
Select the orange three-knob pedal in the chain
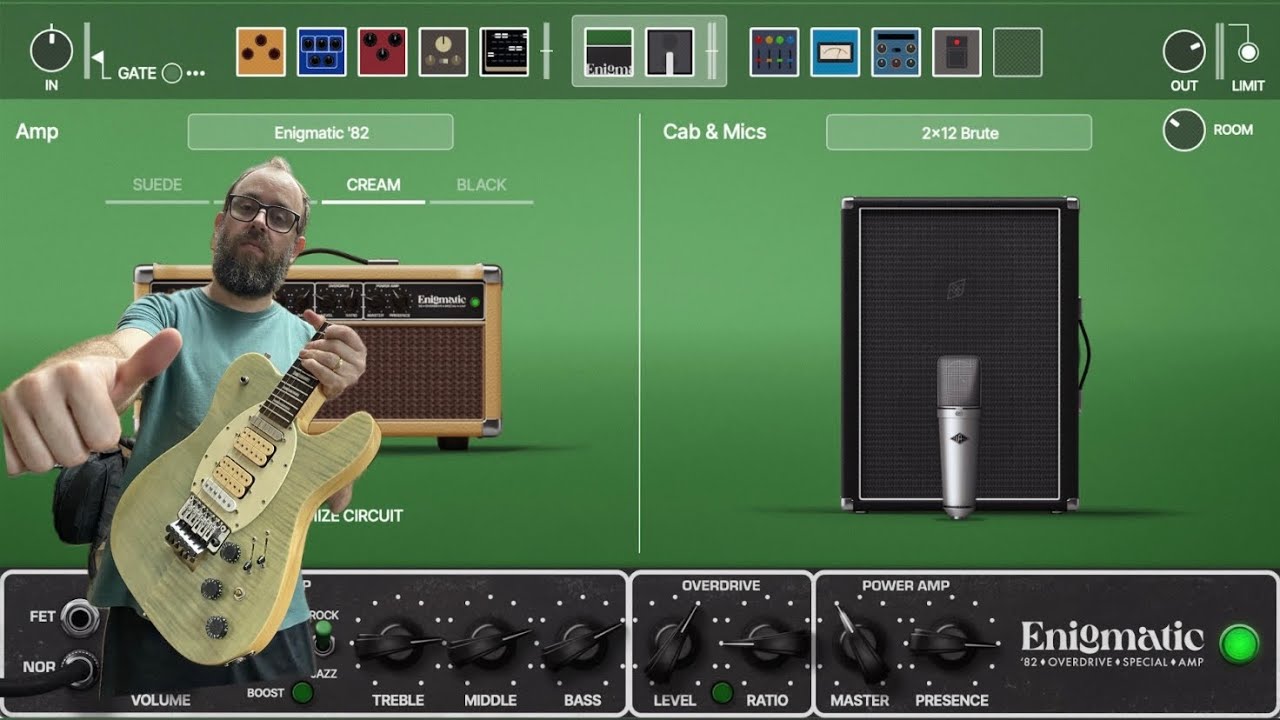click(x=261, y=52)
